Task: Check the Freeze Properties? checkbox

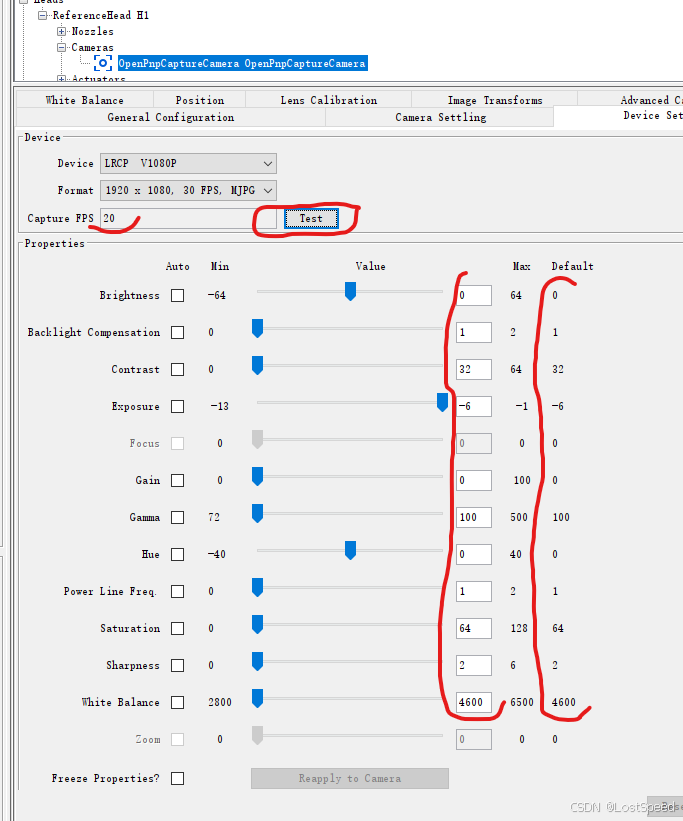Action: (178, 779)
